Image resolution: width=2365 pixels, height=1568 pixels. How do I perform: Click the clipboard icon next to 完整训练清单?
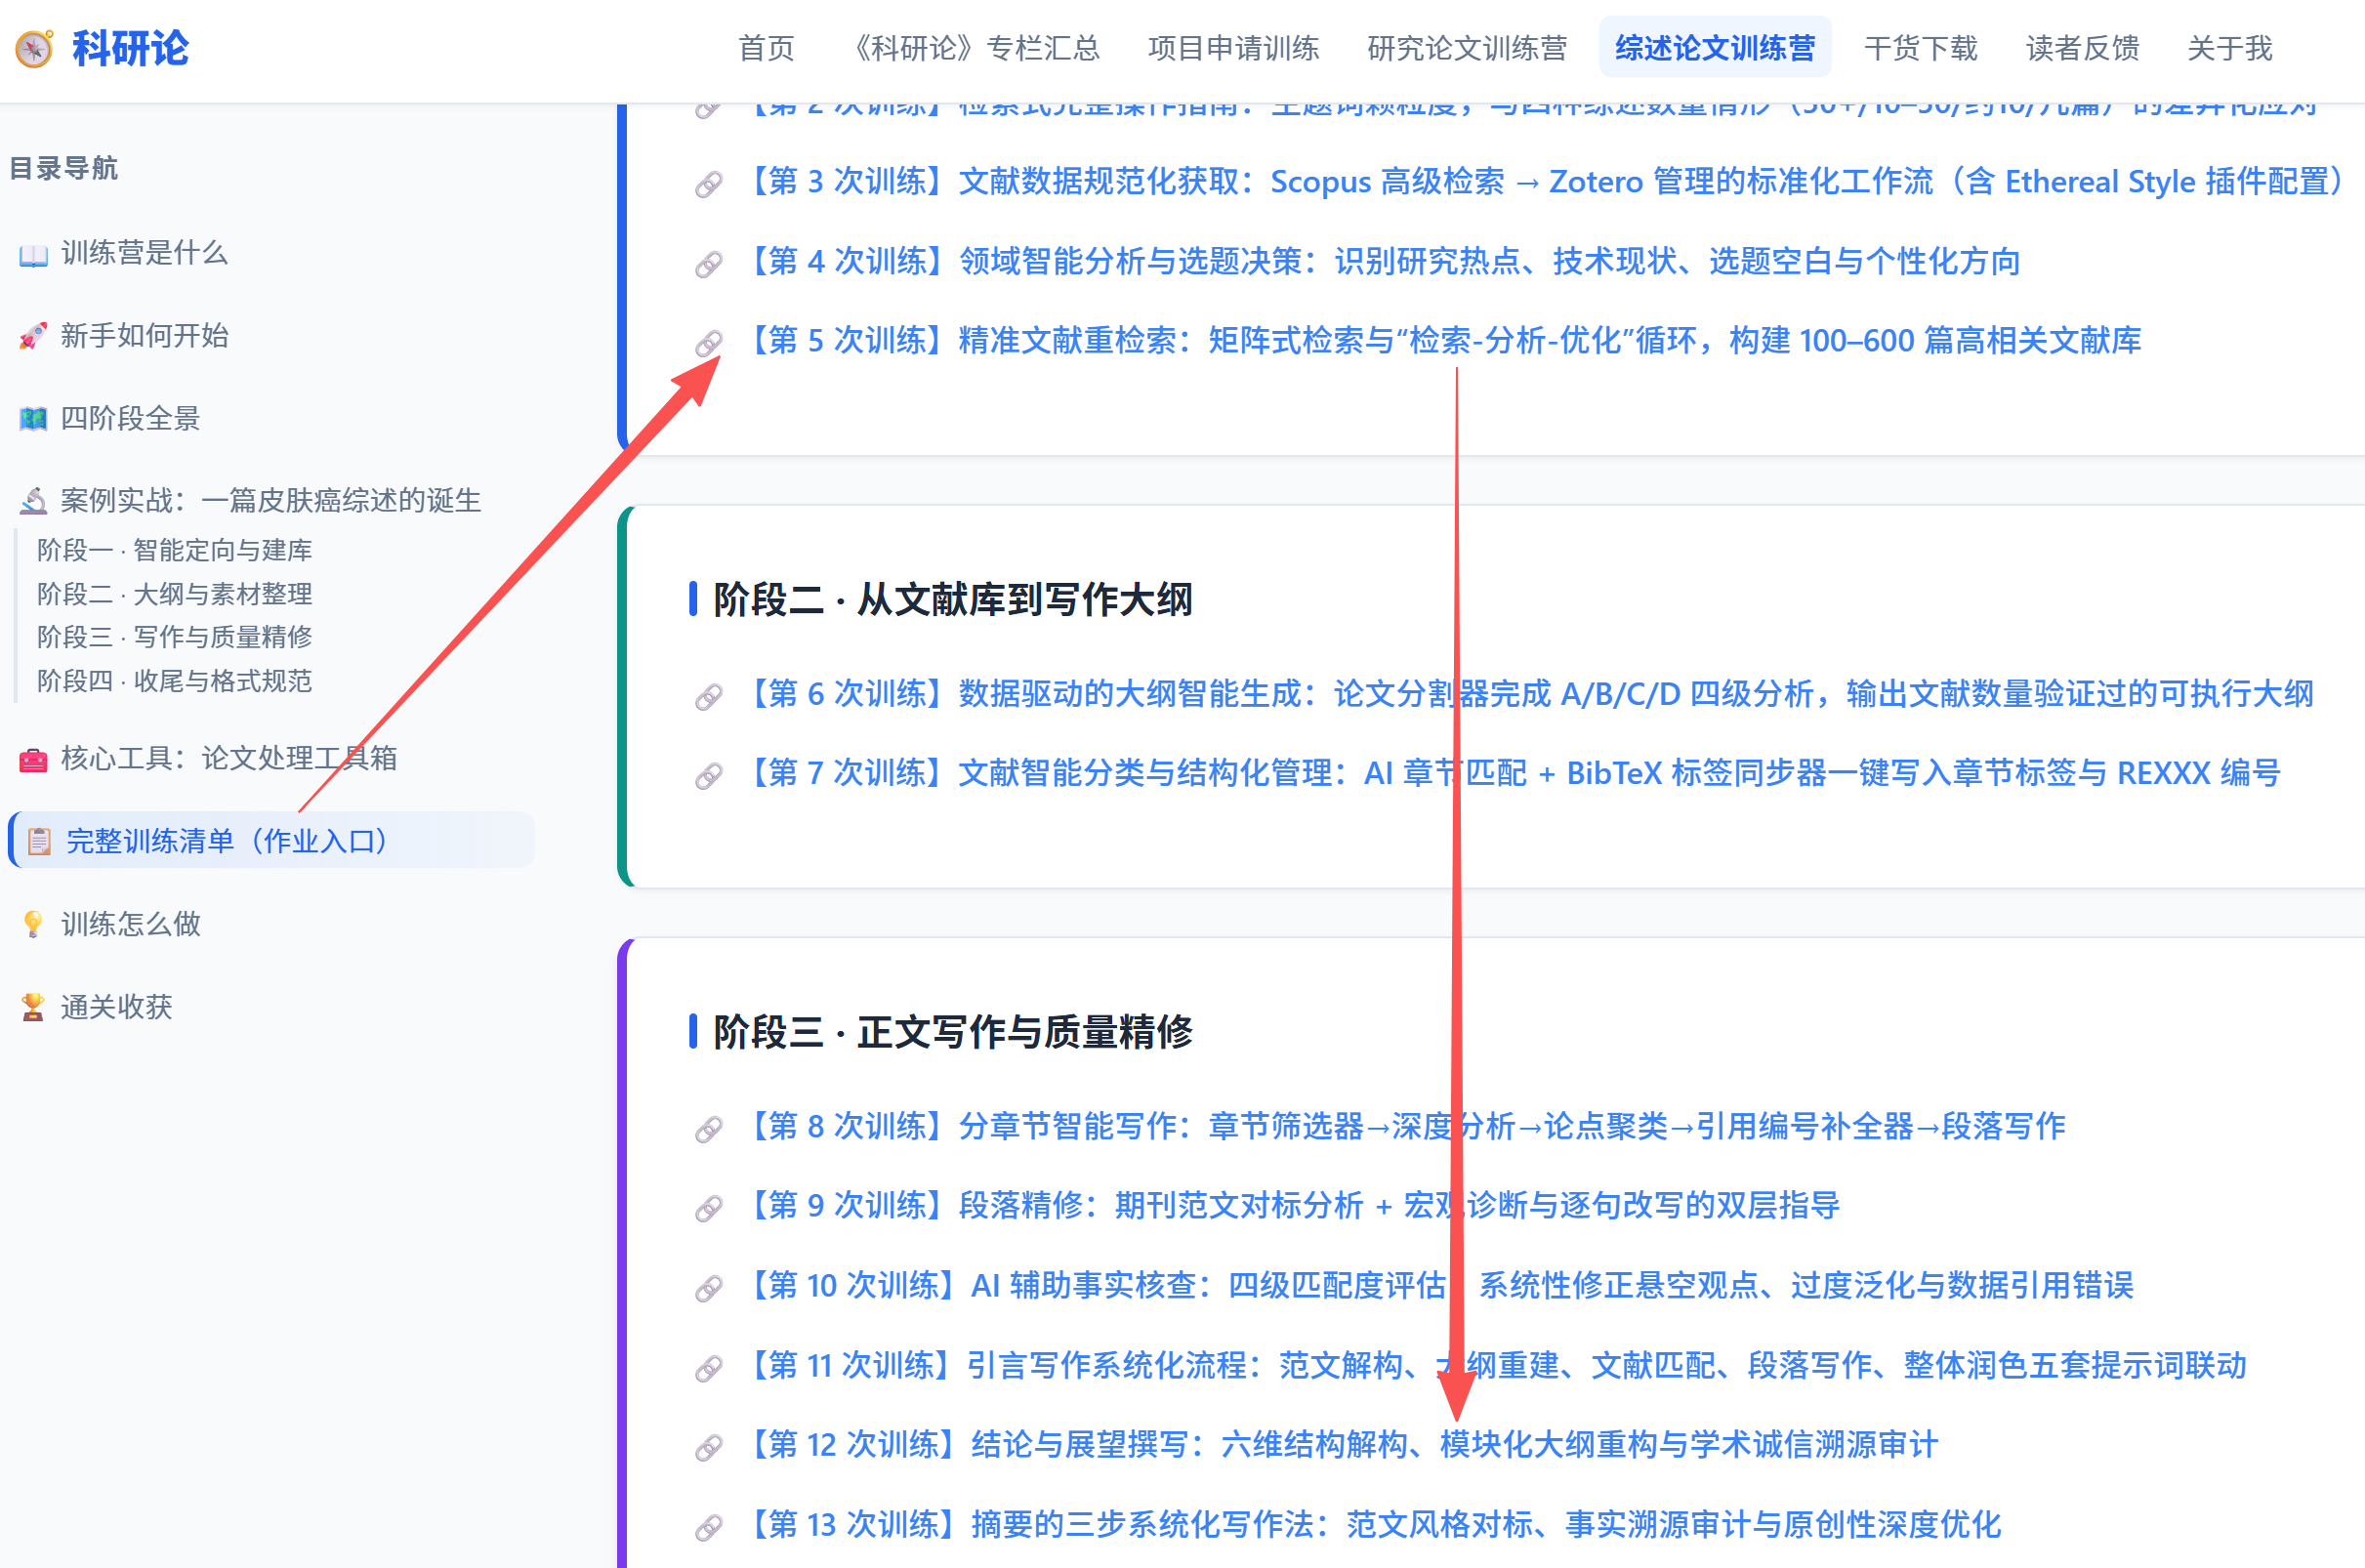click(x=39, y=842)
